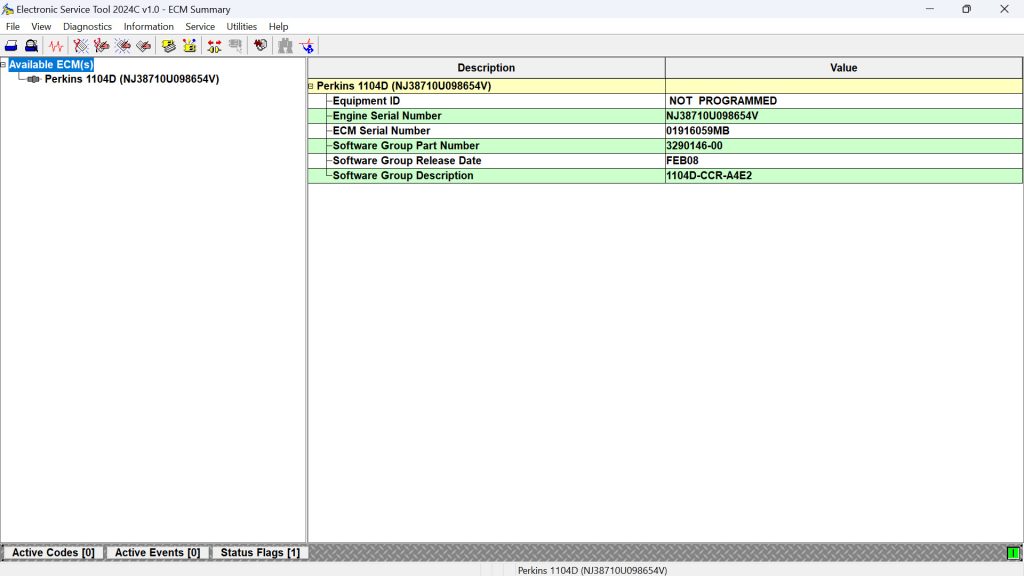Click the globe information toolbar icon
Viewport: 1024px width, 576px height.
(x=260, y=45)
